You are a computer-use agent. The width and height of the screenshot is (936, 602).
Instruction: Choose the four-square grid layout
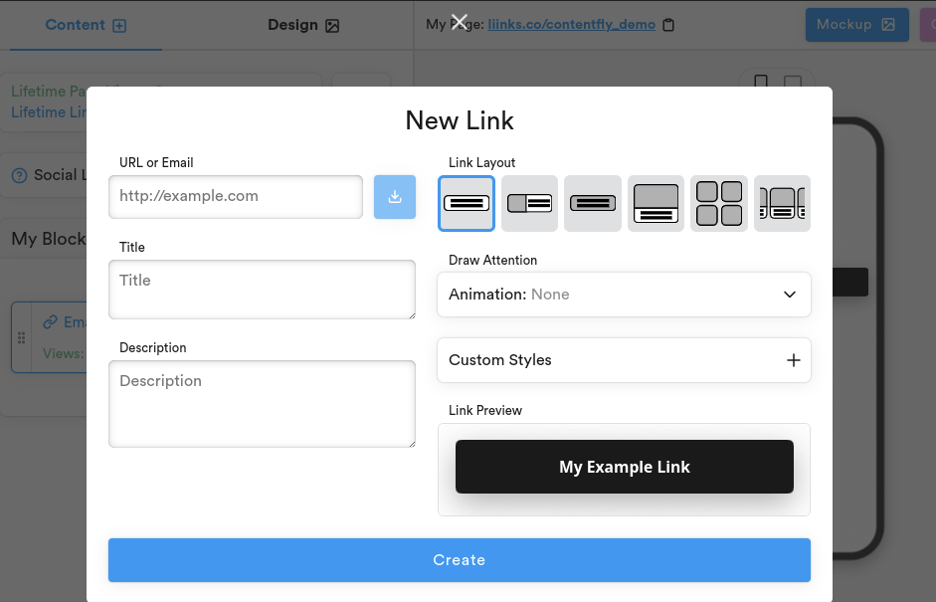pyautogui.click(x=719, y=203)
